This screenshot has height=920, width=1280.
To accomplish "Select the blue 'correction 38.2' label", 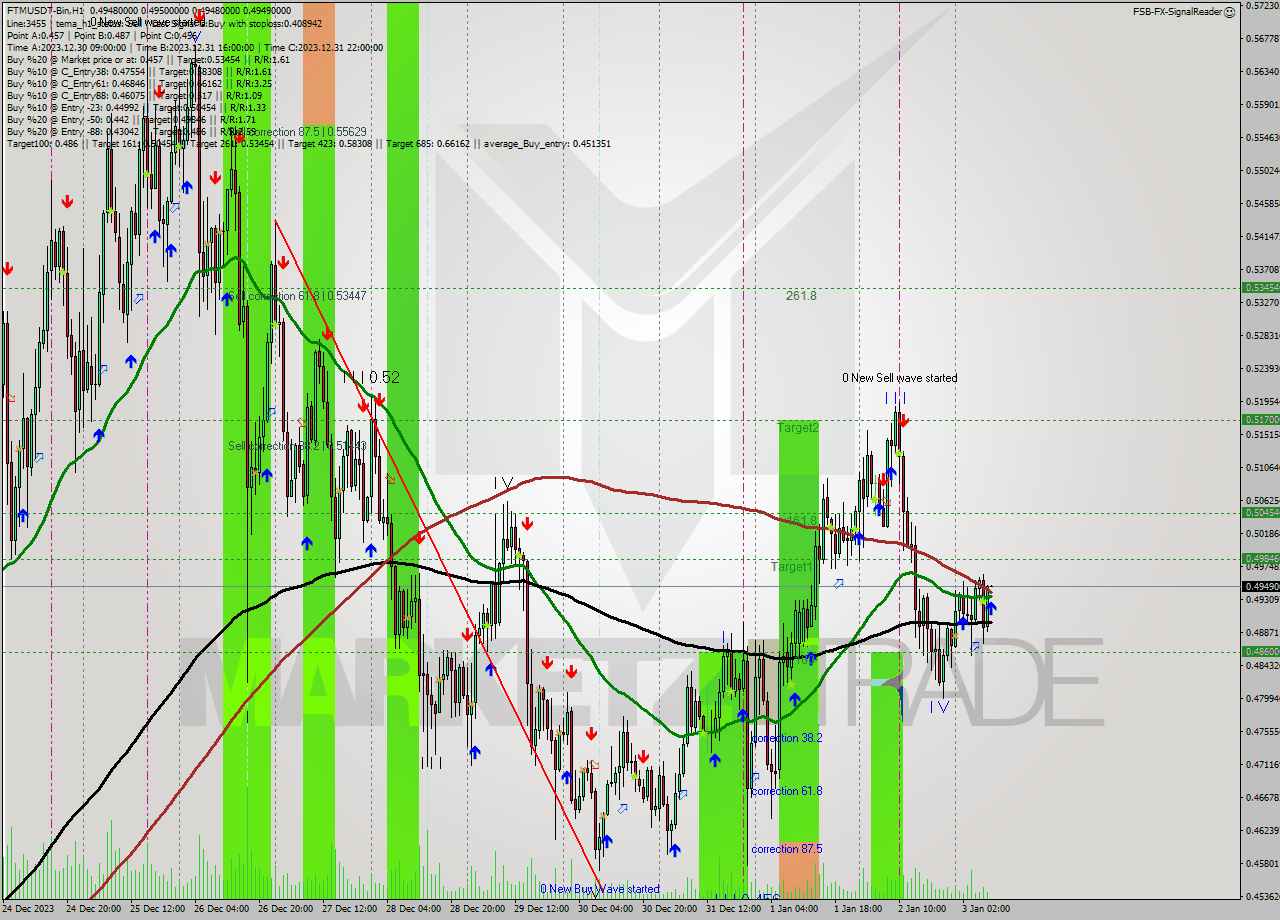I will [x=786, y=738].
